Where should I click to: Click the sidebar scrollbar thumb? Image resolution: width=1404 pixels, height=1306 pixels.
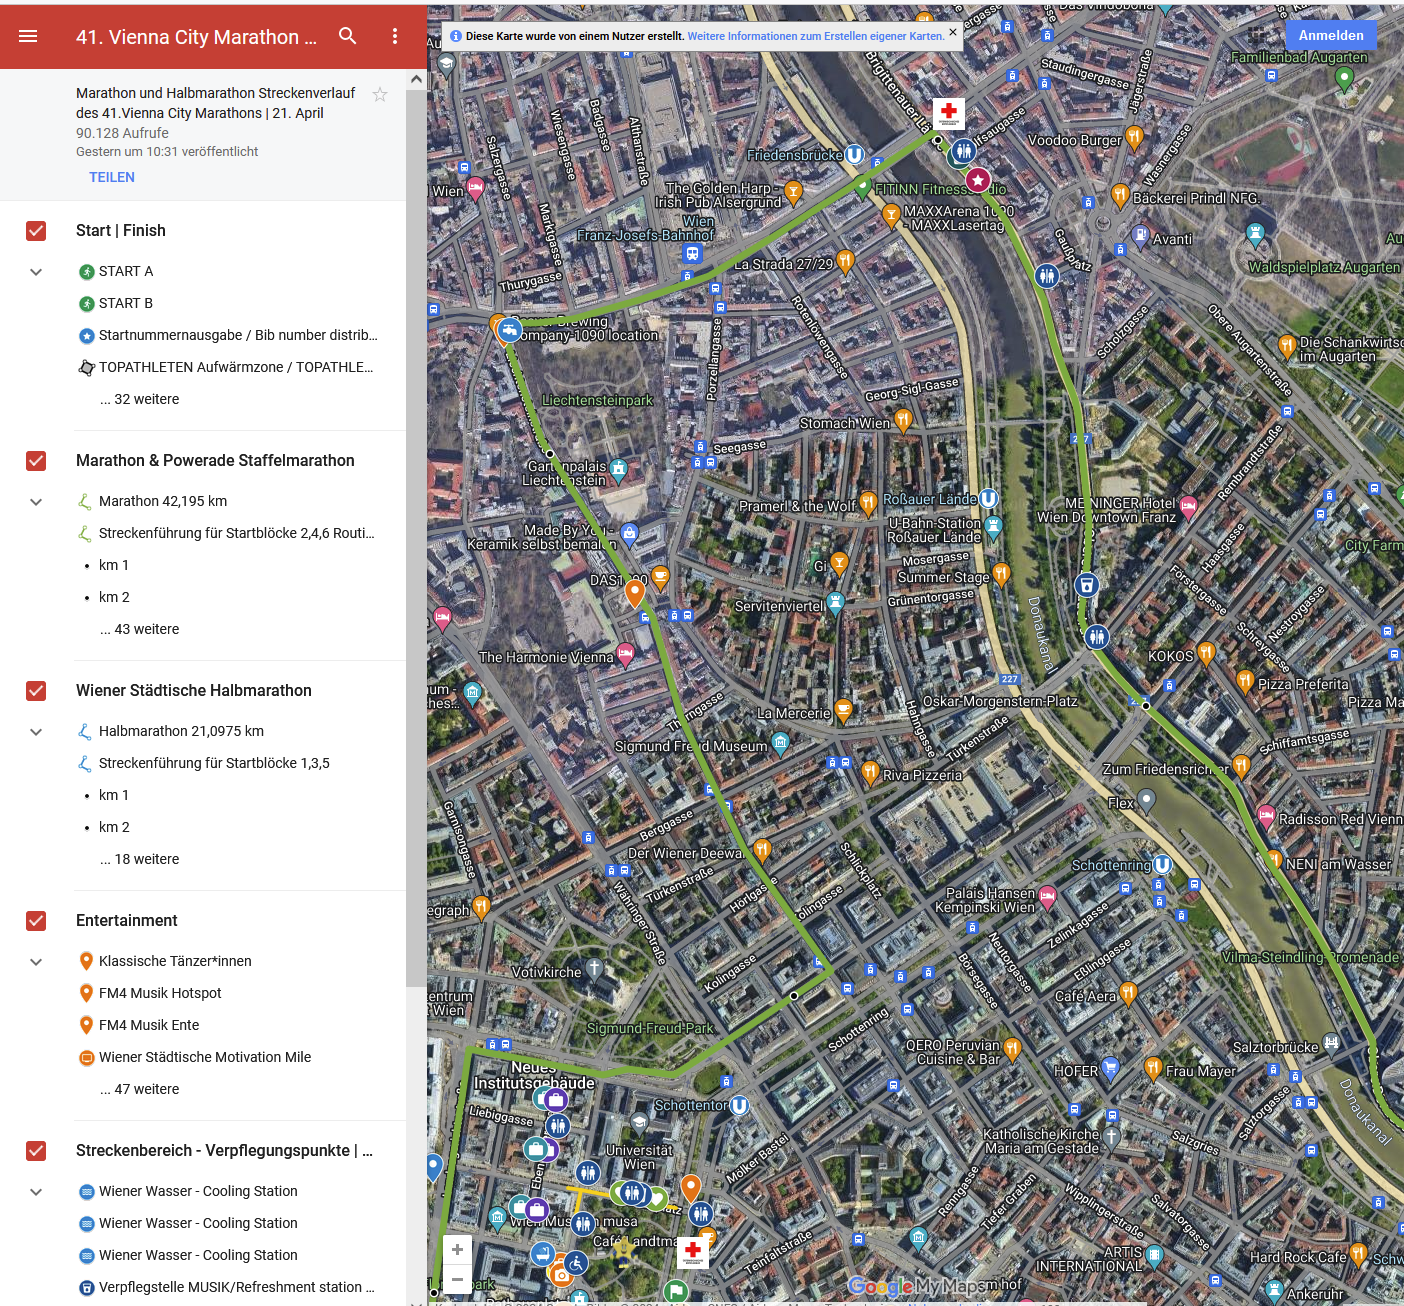(x=416, y=540)
